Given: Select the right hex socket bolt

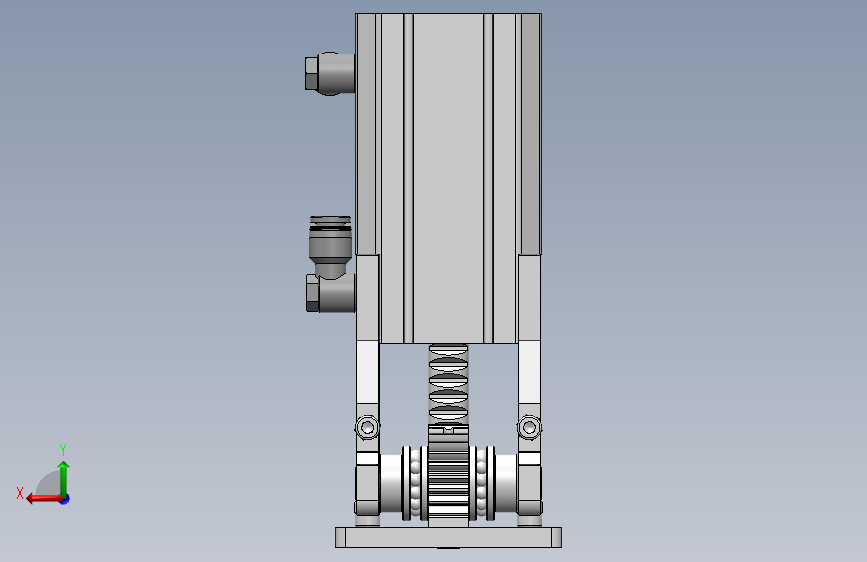Looking at the screenshot, I should click(x=529, y=427).
